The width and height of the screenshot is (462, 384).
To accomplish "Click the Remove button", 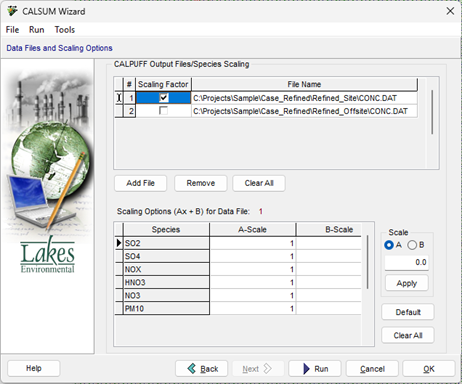I will coord(201,183).
